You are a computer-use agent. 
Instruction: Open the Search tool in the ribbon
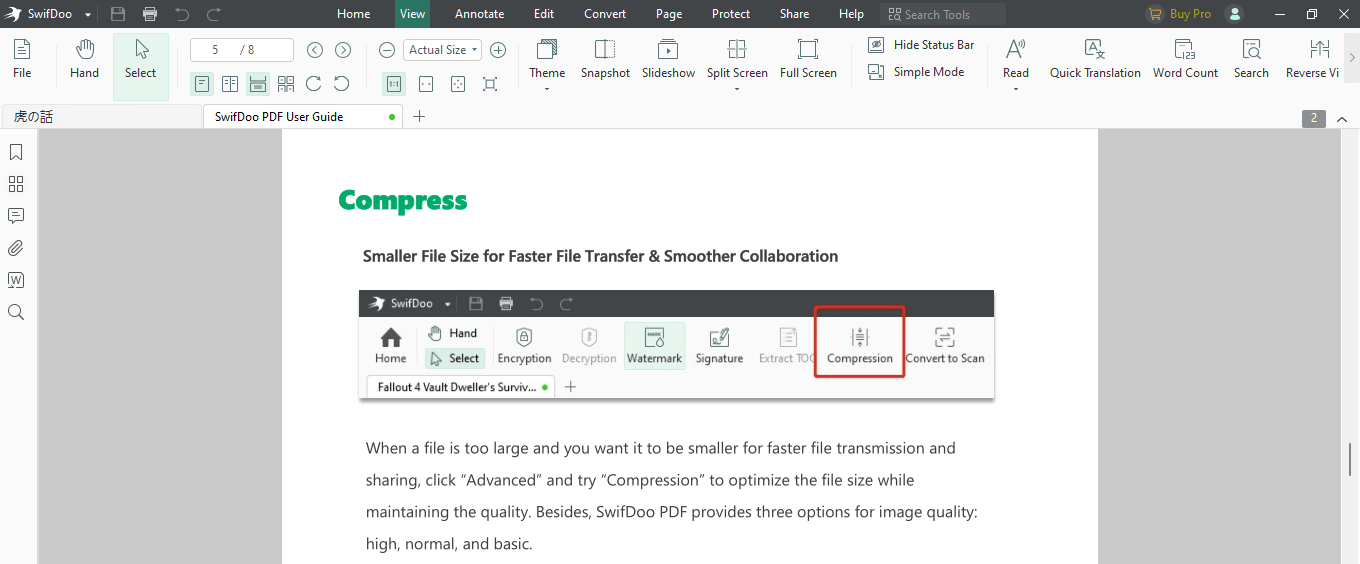pyautogui.click(x=1251, y=60)
